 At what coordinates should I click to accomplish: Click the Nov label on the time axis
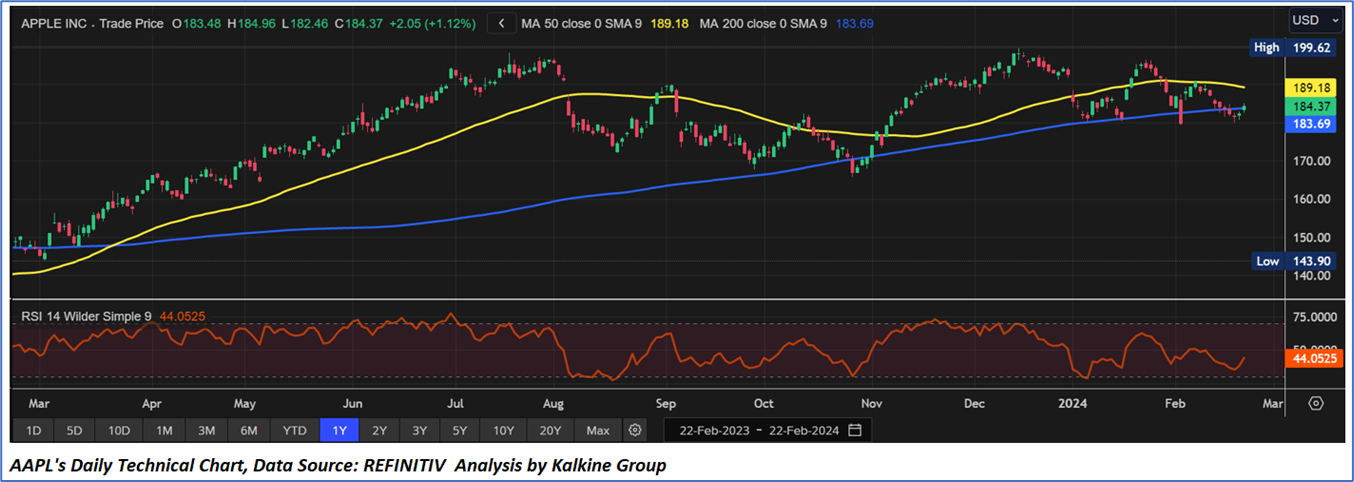(871, 404)
